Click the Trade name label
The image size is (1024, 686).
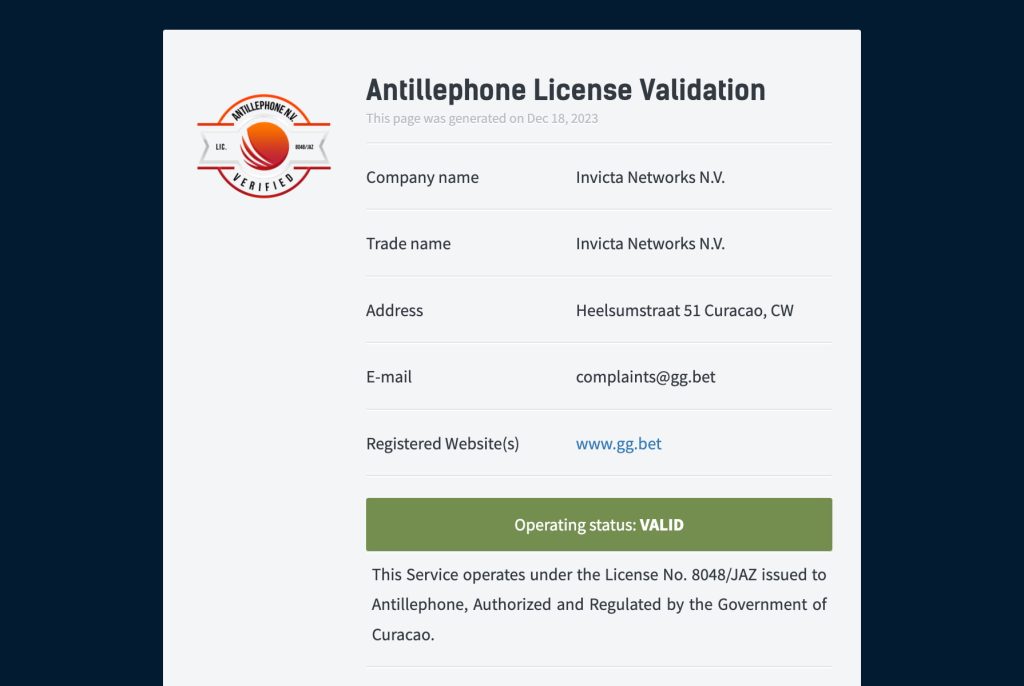[408, 244]
